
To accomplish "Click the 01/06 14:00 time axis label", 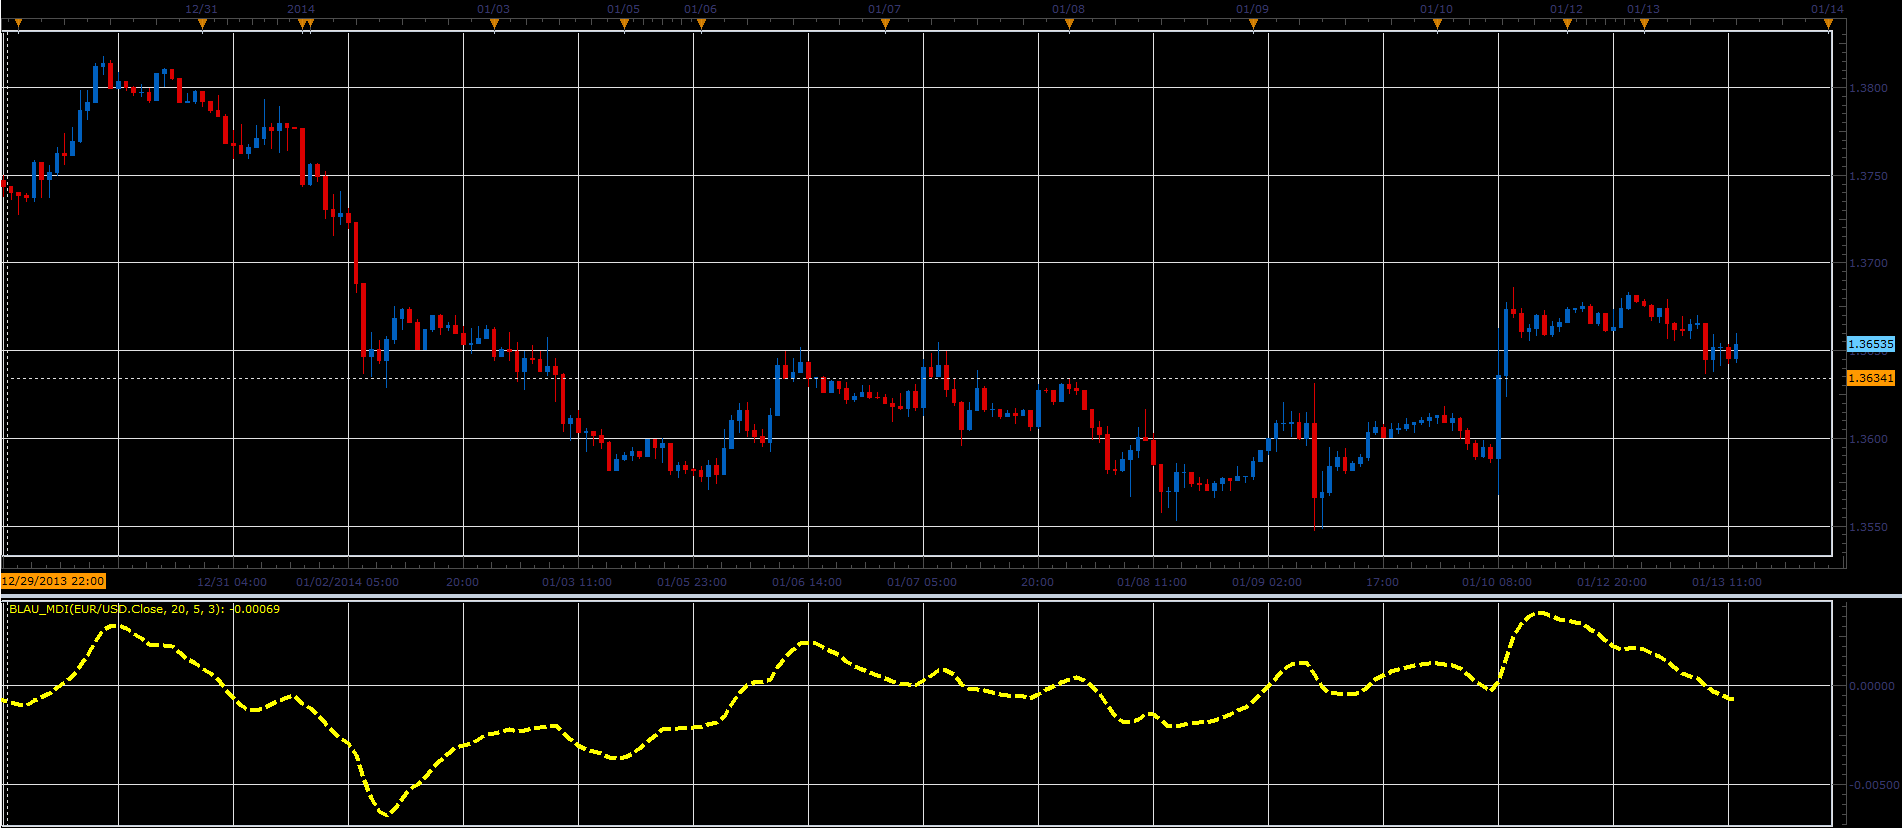I will tap(807, 582).
